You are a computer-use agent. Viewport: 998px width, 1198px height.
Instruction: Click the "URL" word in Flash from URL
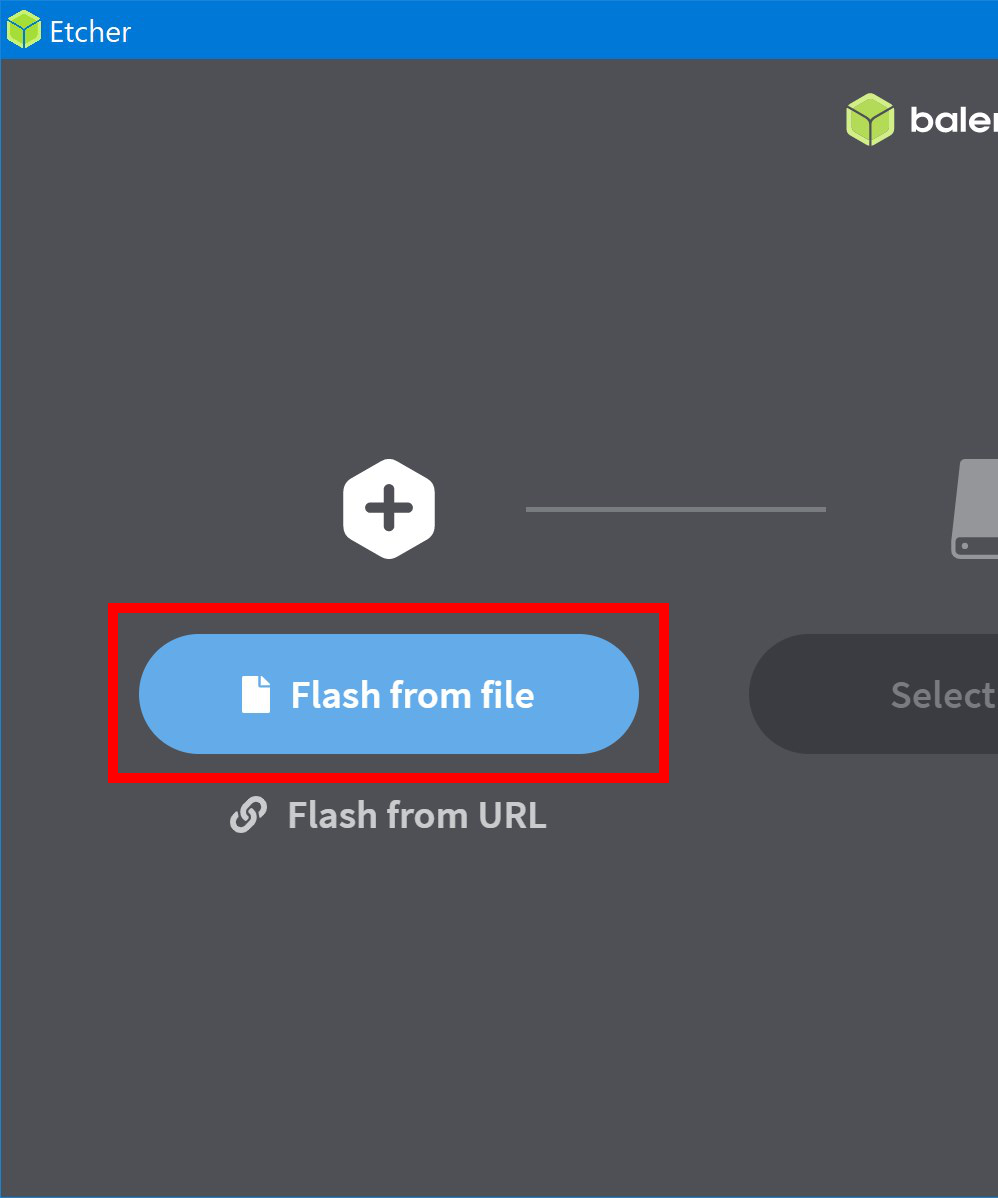pos(513,815)
